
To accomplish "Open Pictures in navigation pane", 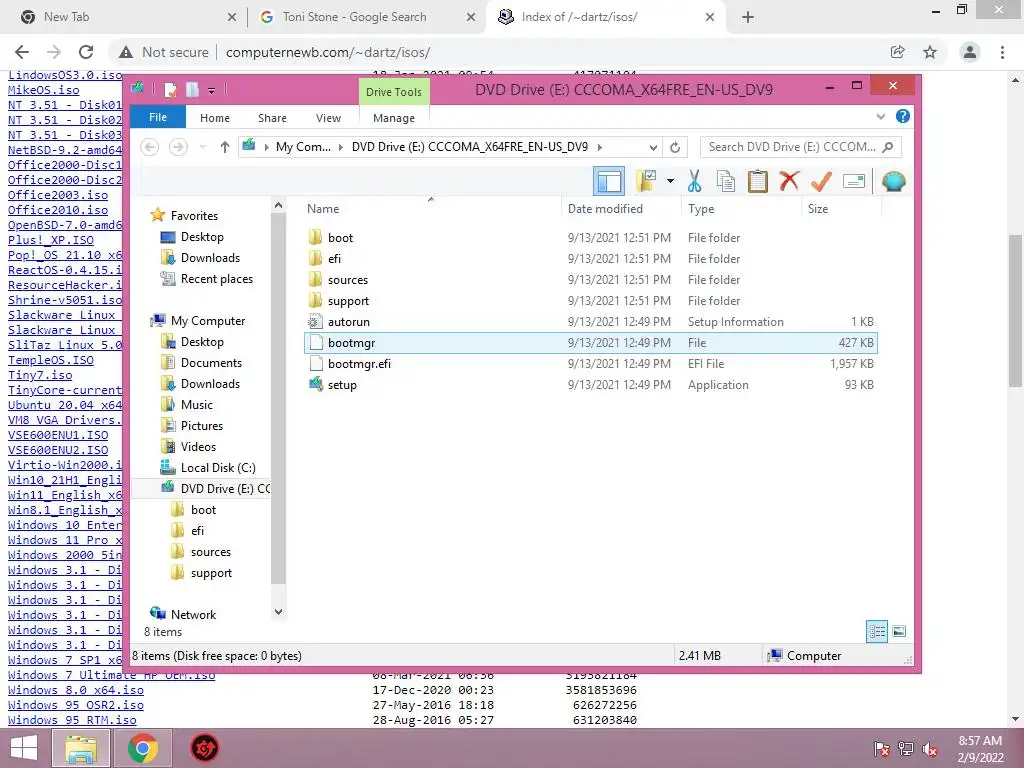I will click(x=202, y=426).
